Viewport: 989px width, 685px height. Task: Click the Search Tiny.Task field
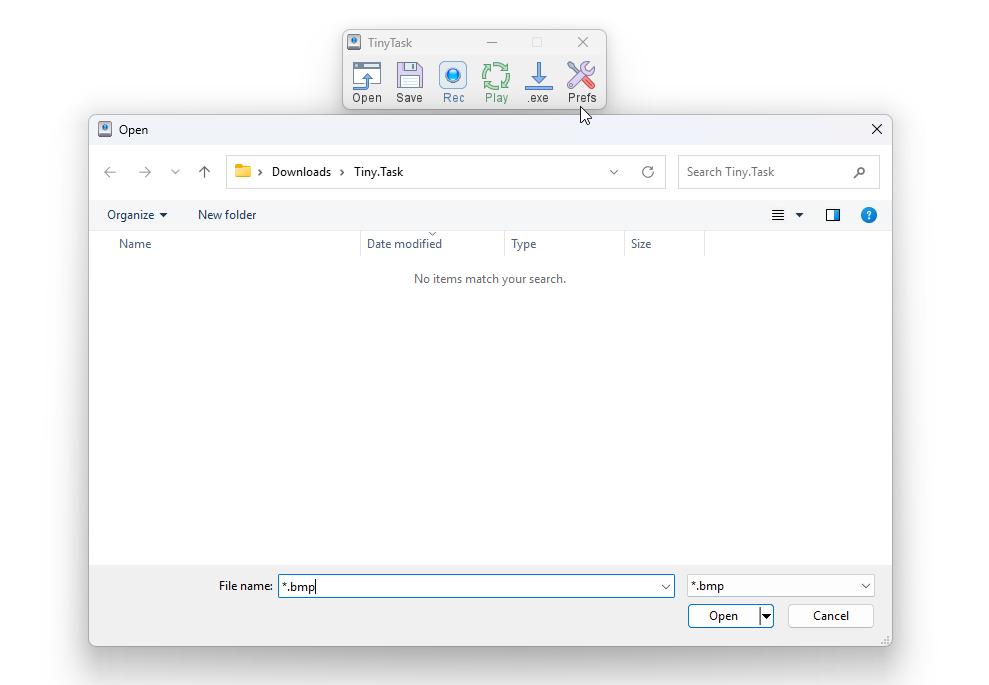(x=778, y=172)
